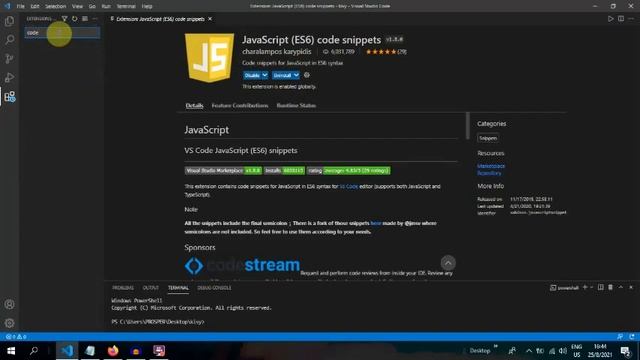This screenshot has height=360, width=640.
Task: Filter extensions with the funnel icon
Action: pos(64,19)
